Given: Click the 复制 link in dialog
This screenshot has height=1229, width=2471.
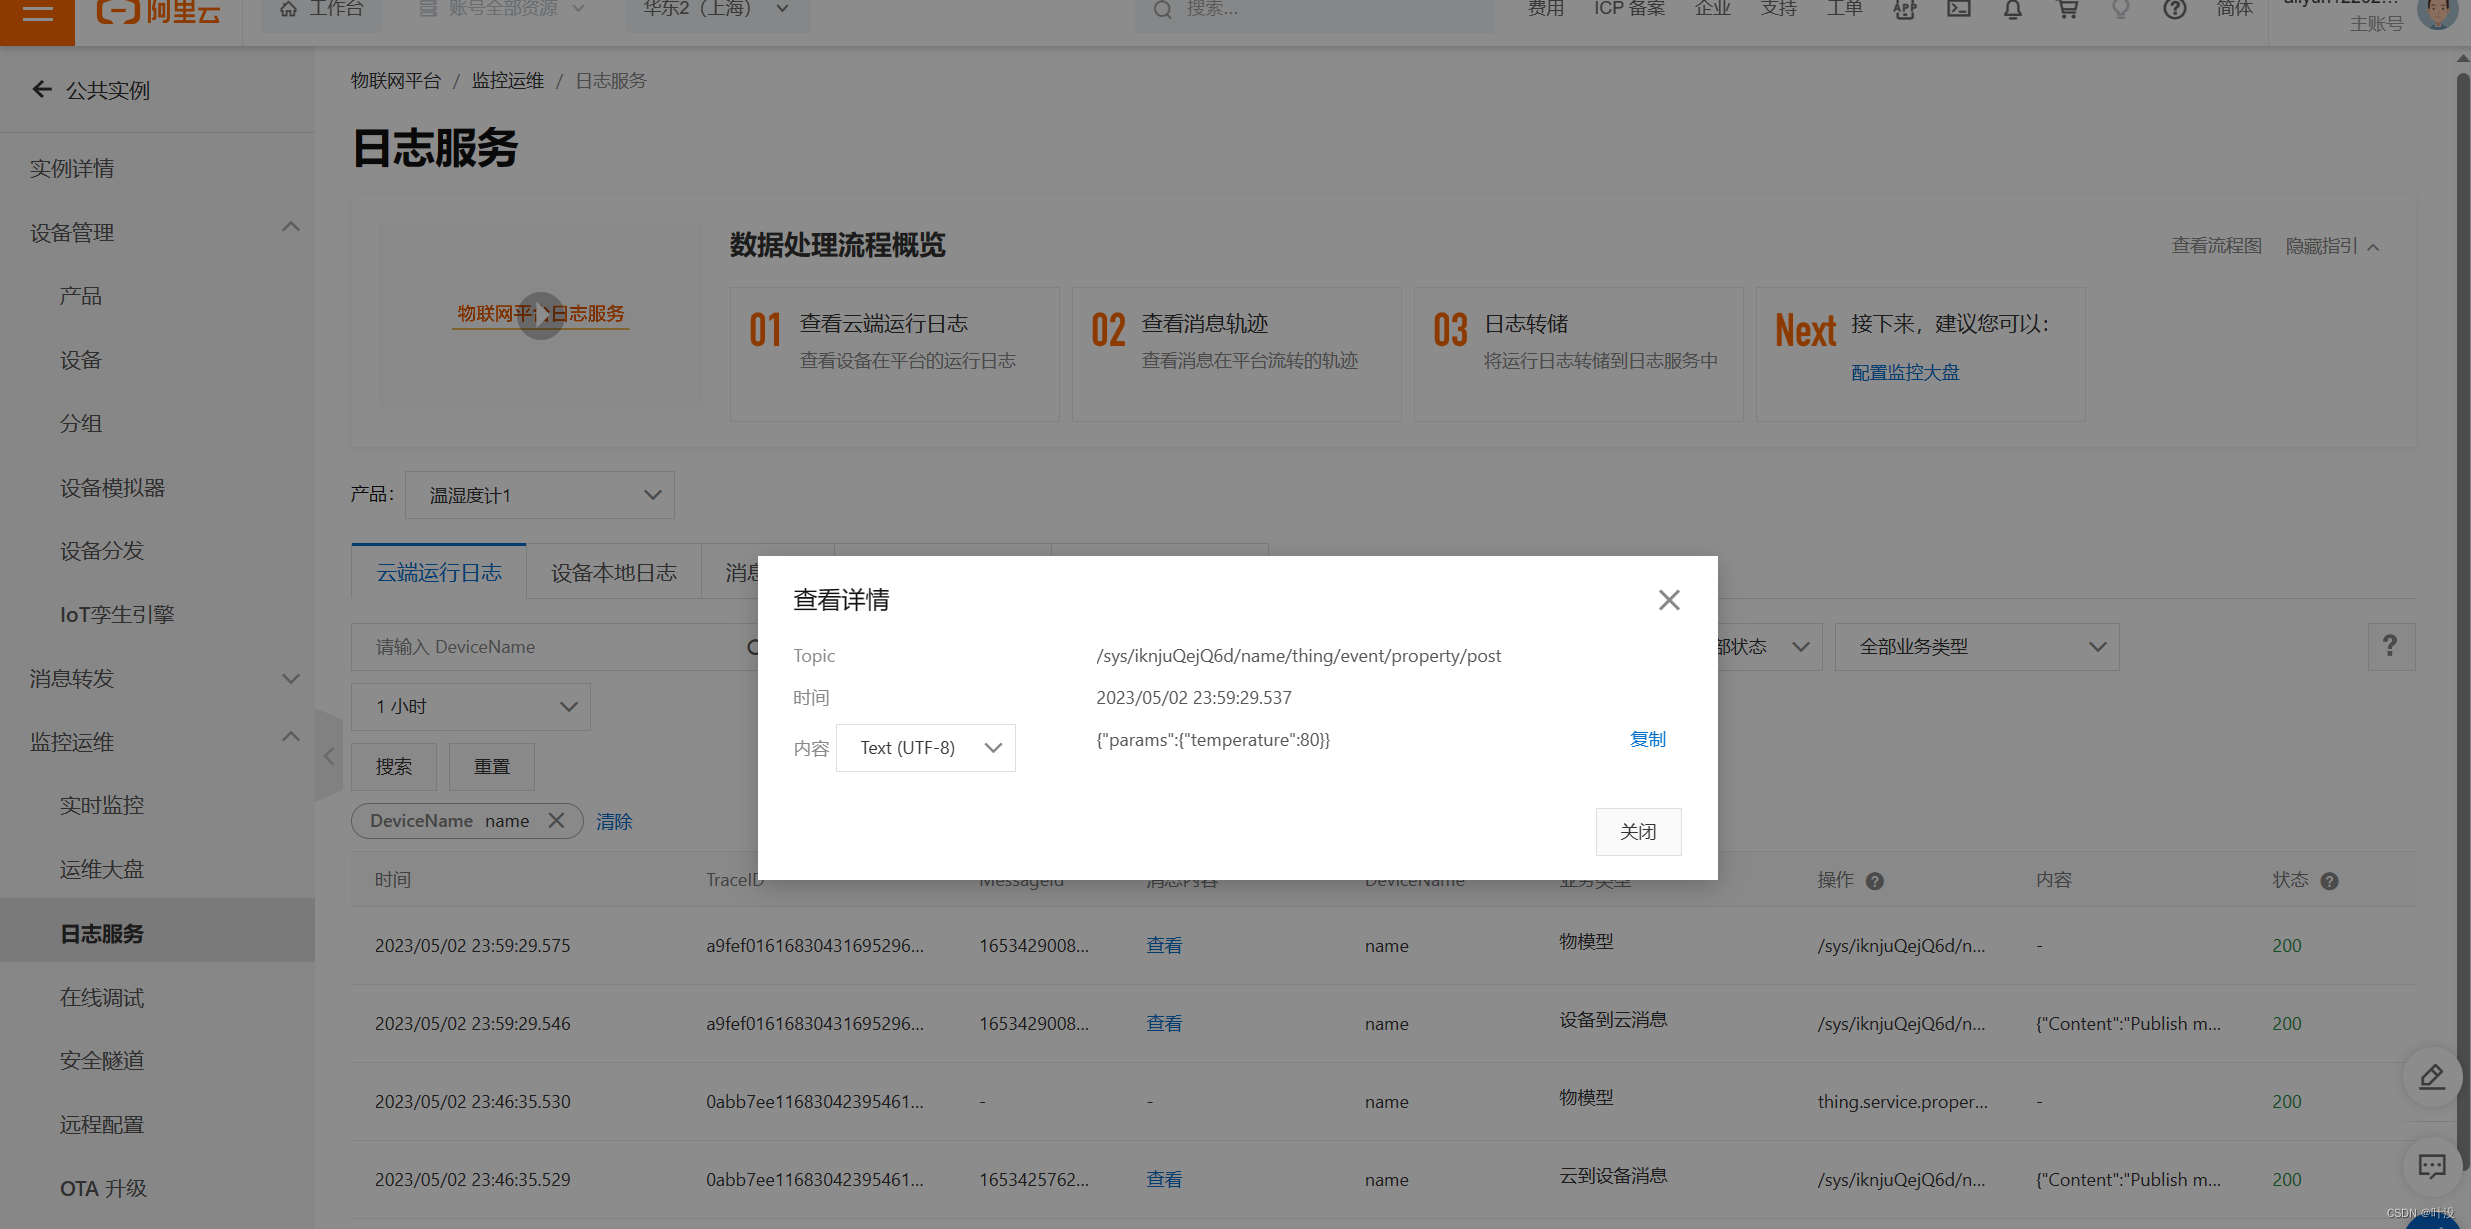Looking at the screenshot, I should coord(1647,739).
